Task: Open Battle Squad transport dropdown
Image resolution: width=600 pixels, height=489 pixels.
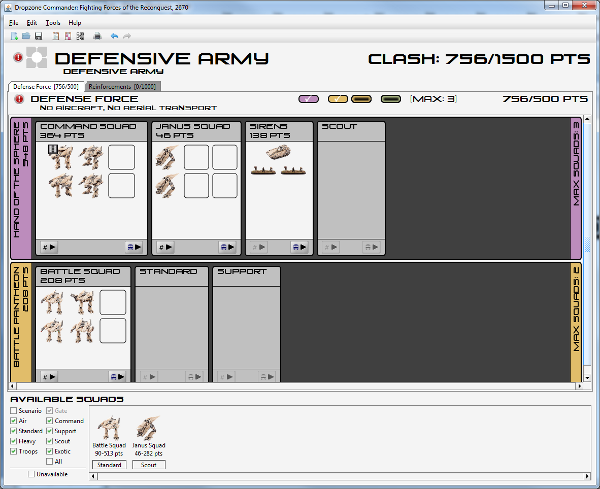Action: point(117,377)
